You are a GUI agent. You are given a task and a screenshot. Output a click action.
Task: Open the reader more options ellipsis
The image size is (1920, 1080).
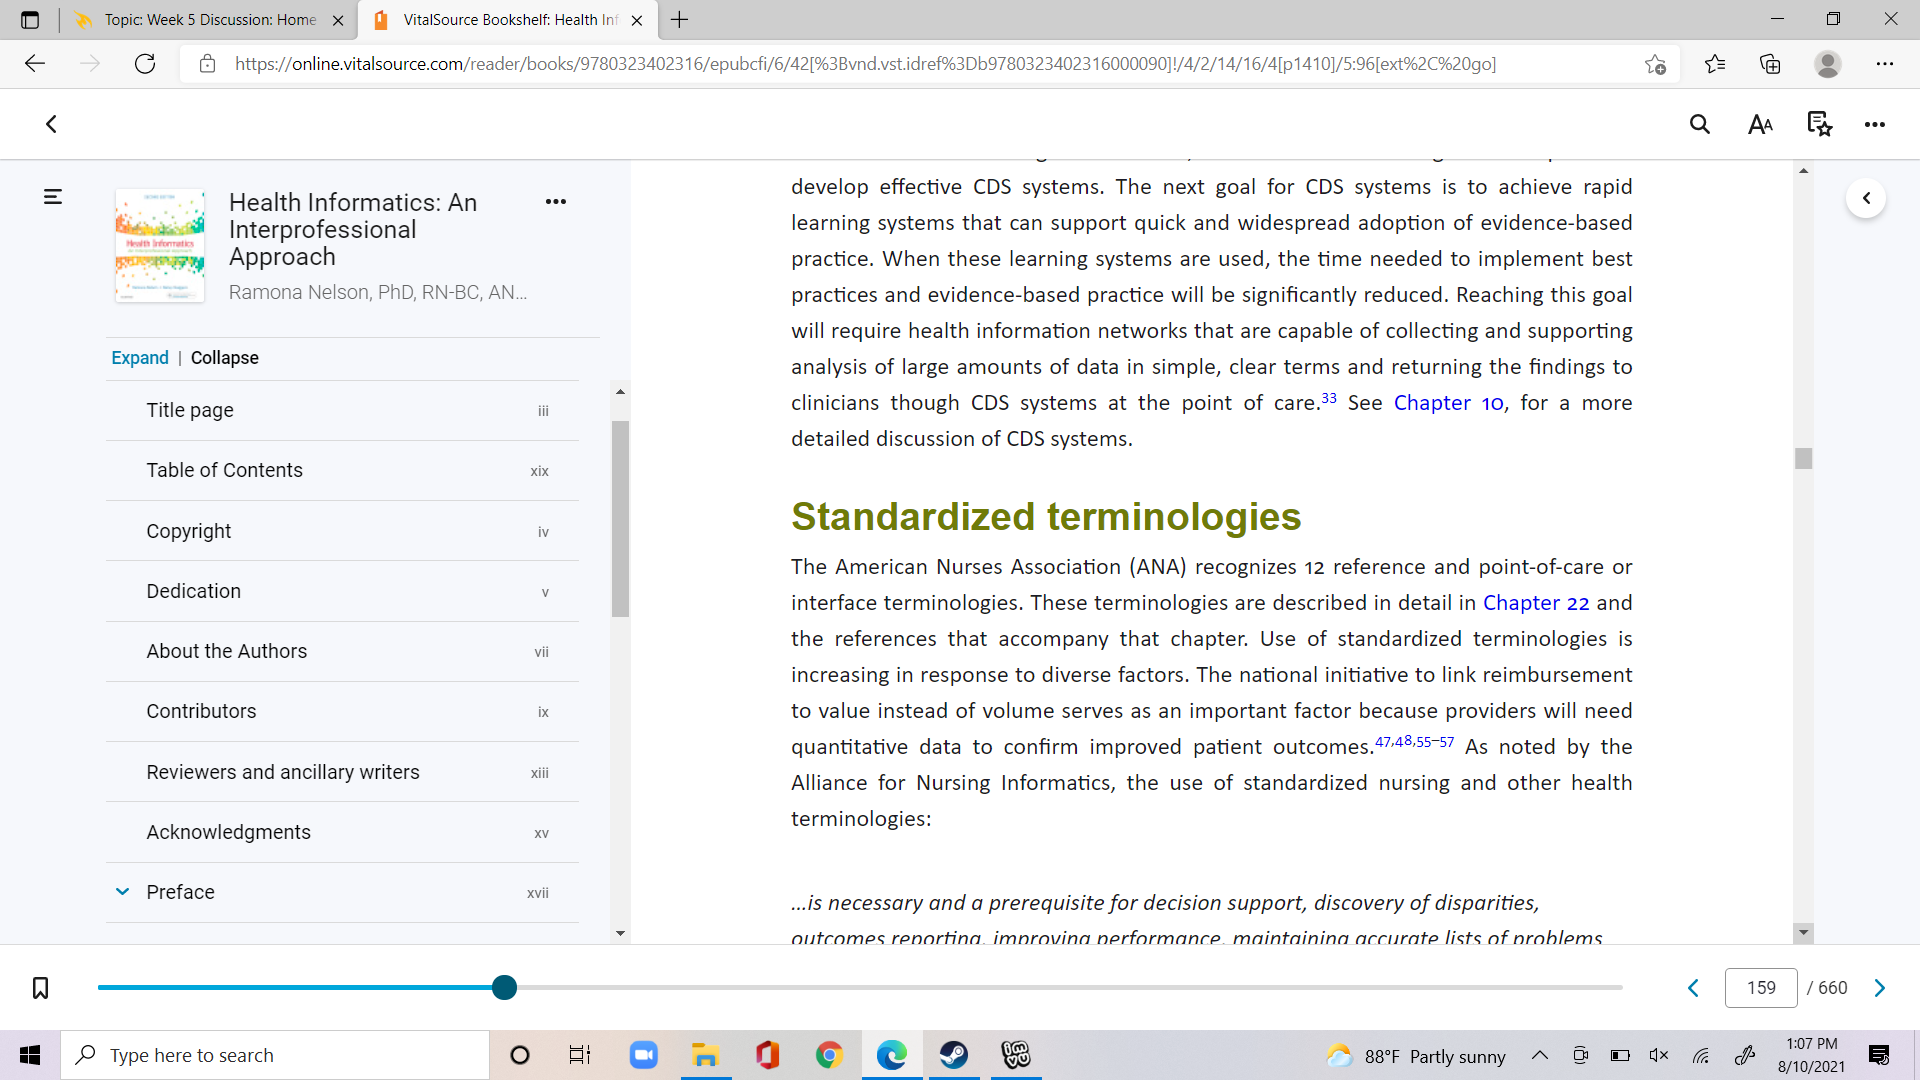click(x=1875, y=124)
